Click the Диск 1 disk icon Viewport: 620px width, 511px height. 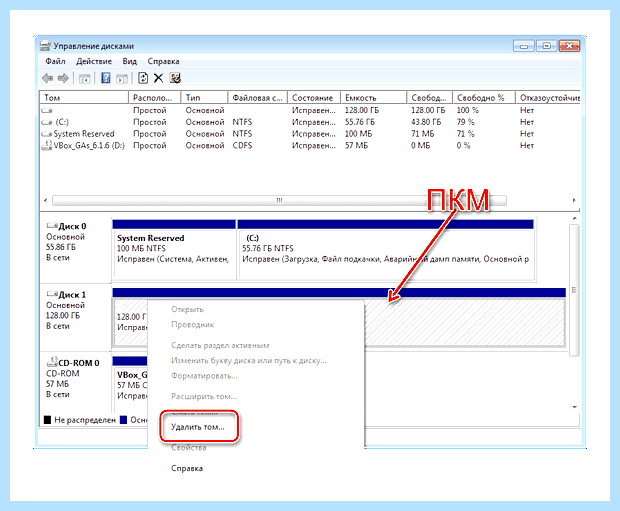click(x=52, y=294)
